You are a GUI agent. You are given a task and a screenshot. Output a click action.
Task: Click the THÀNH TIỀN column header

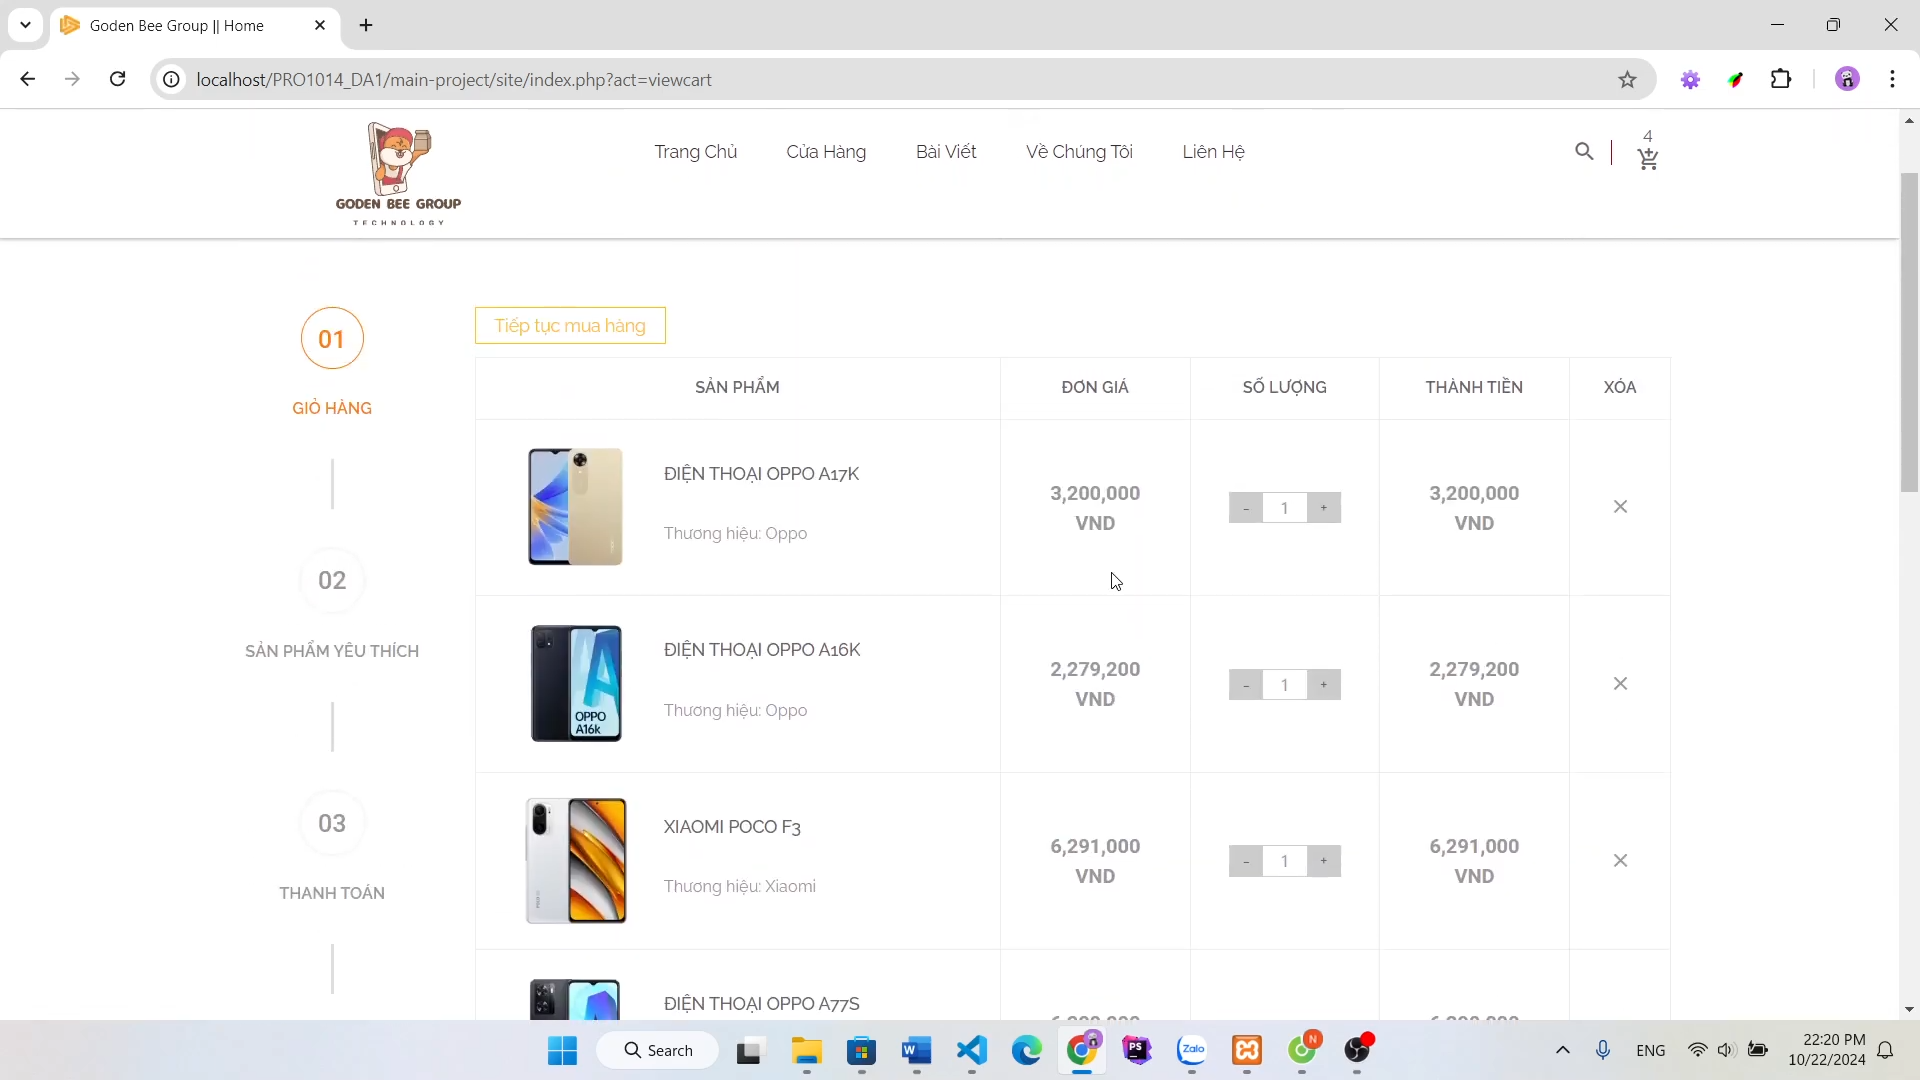tap(1474, 388)
